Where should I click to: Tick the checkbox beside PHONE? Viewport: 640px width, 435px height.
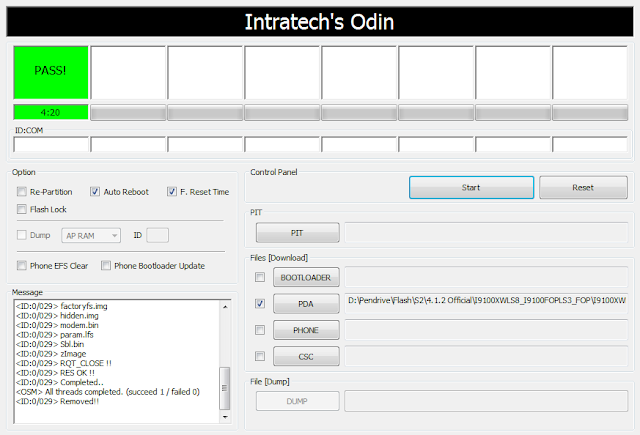click(260, 330)
